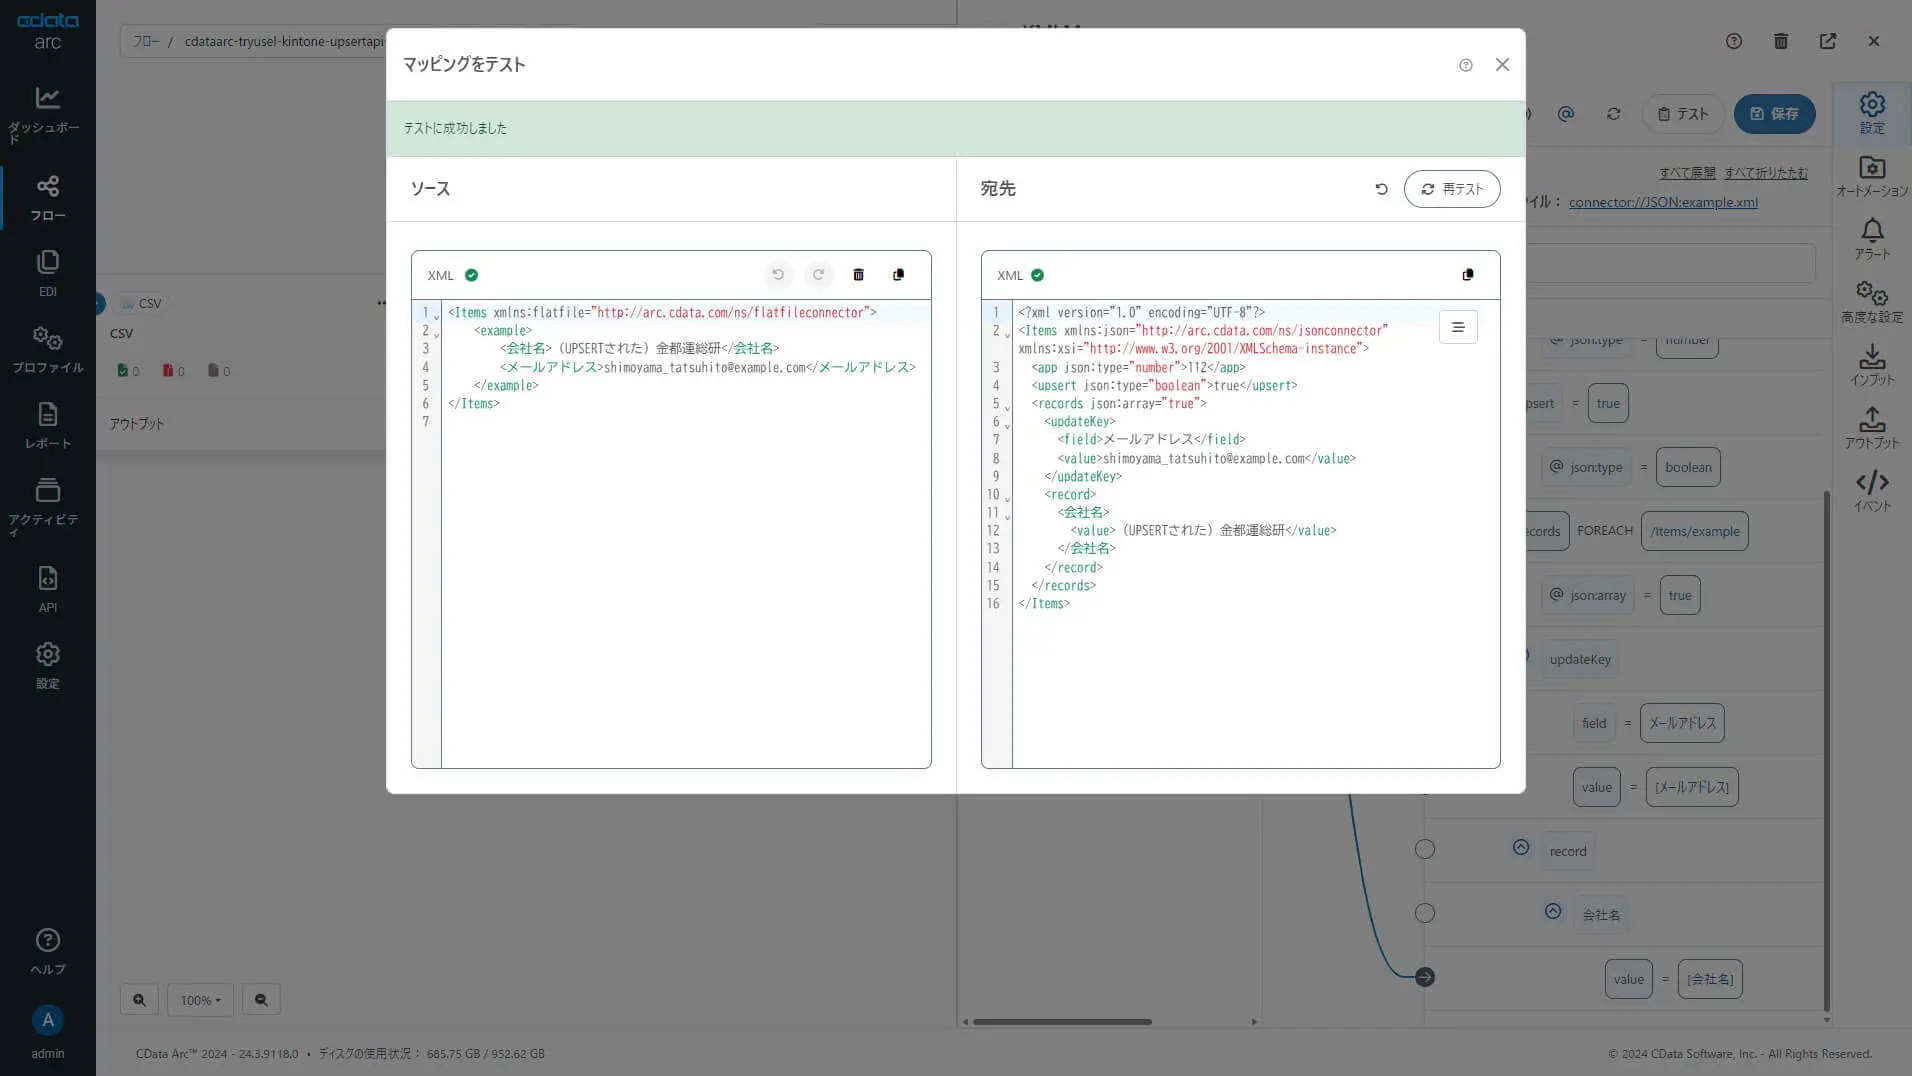This screenshot has height=1076, width=1912.
Task: Redo in the source XML editor
Action: tap(818, 274)
